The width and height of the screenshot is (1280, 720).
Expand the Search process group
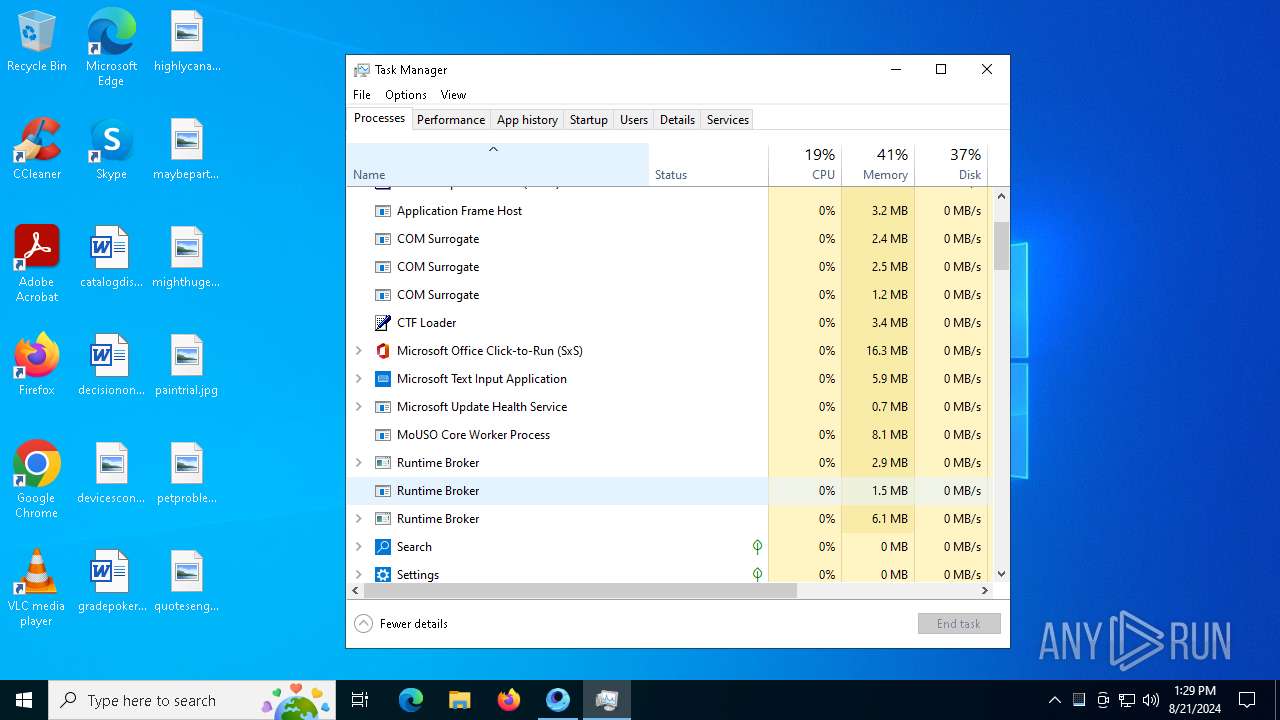(x=359, y=547)
